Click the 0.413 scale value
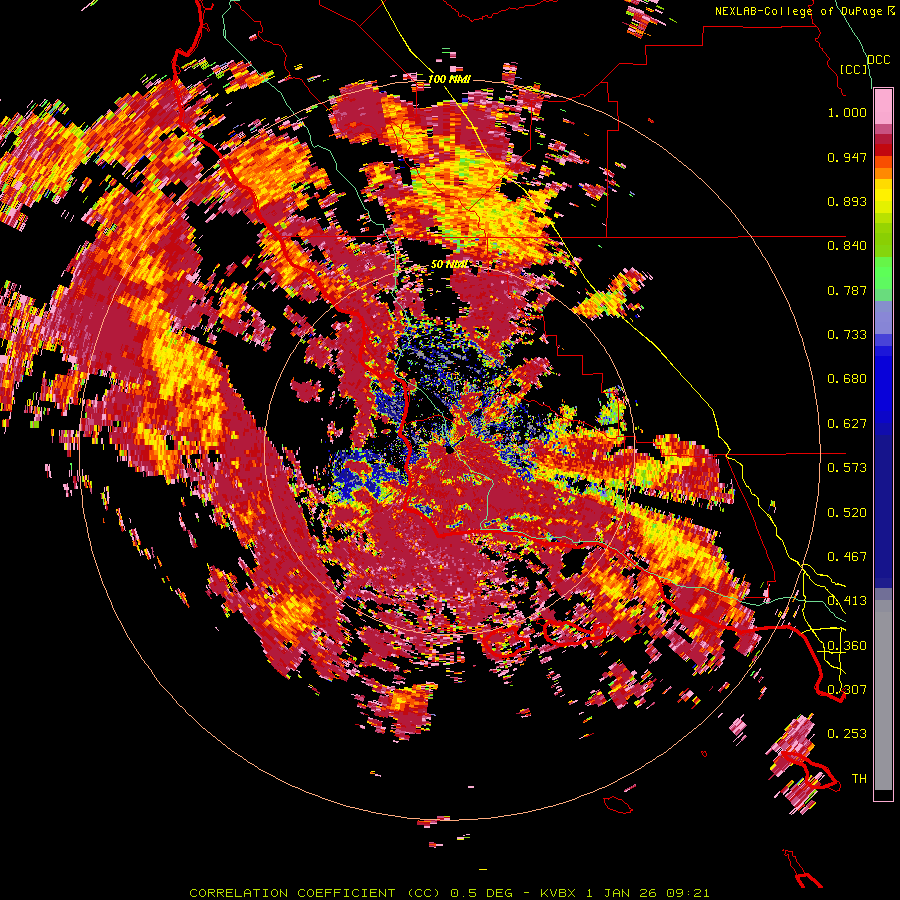The height and width of the screenshot is (900, 900). [847, 600]
